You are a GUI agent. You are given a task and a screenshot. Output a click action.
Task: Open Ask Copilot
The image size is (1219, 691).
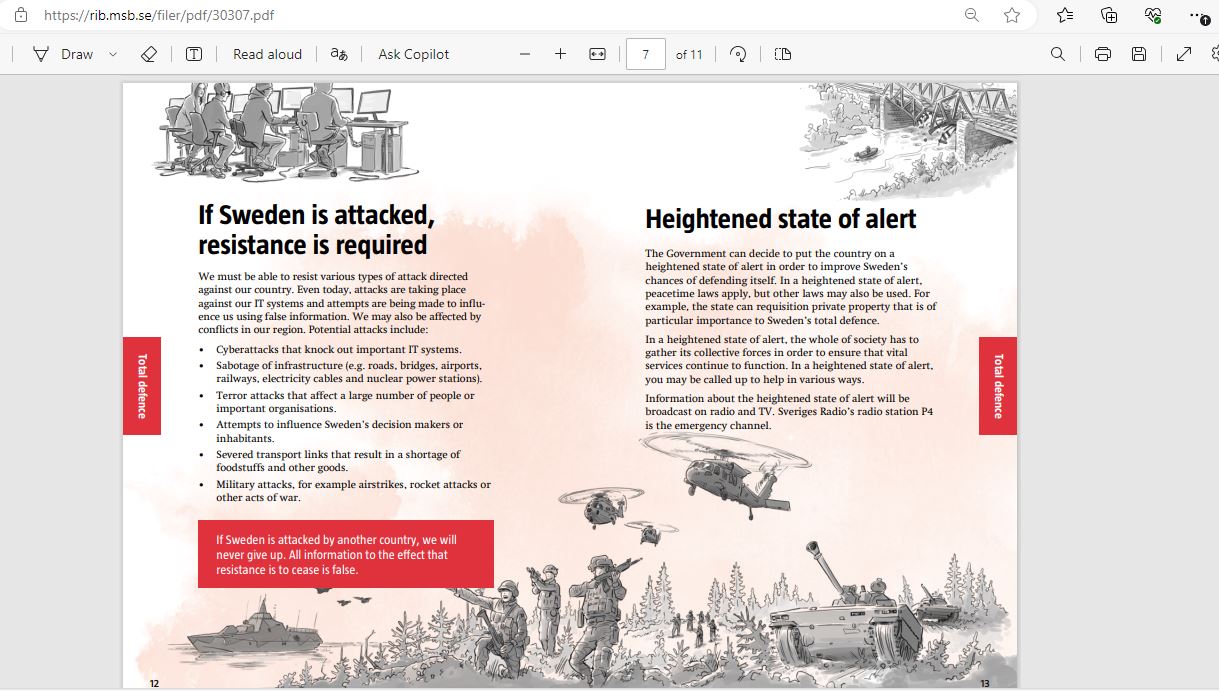pyautogui.click(x=414, y=54)
